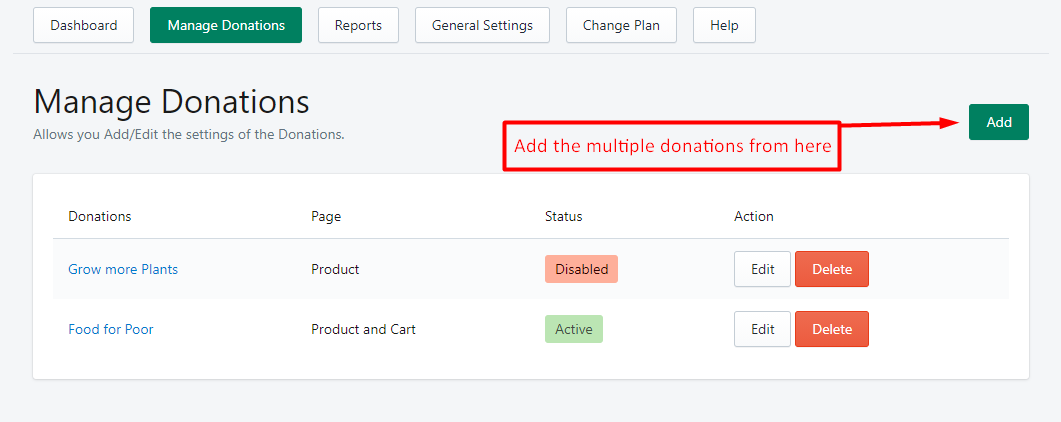
Task: Click the Donations column header
Action: [x=100, y=216]
